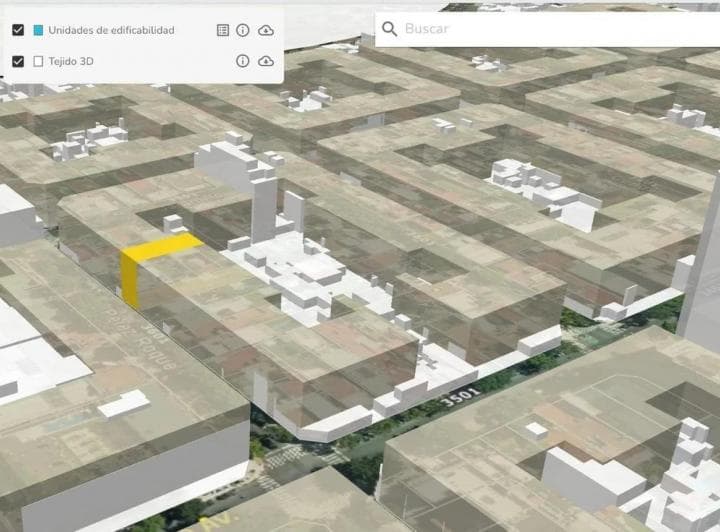The width and height of the screenshot is (720, 532).
Task: Select the Tejido 3D layer name
Action: (71, 61)
